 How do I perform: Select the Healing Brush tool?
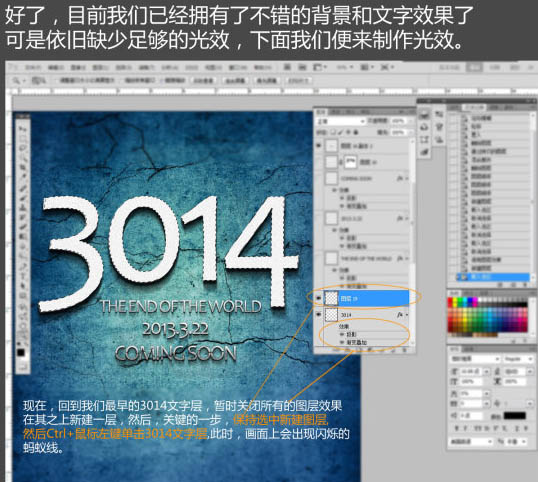(23, 189)
